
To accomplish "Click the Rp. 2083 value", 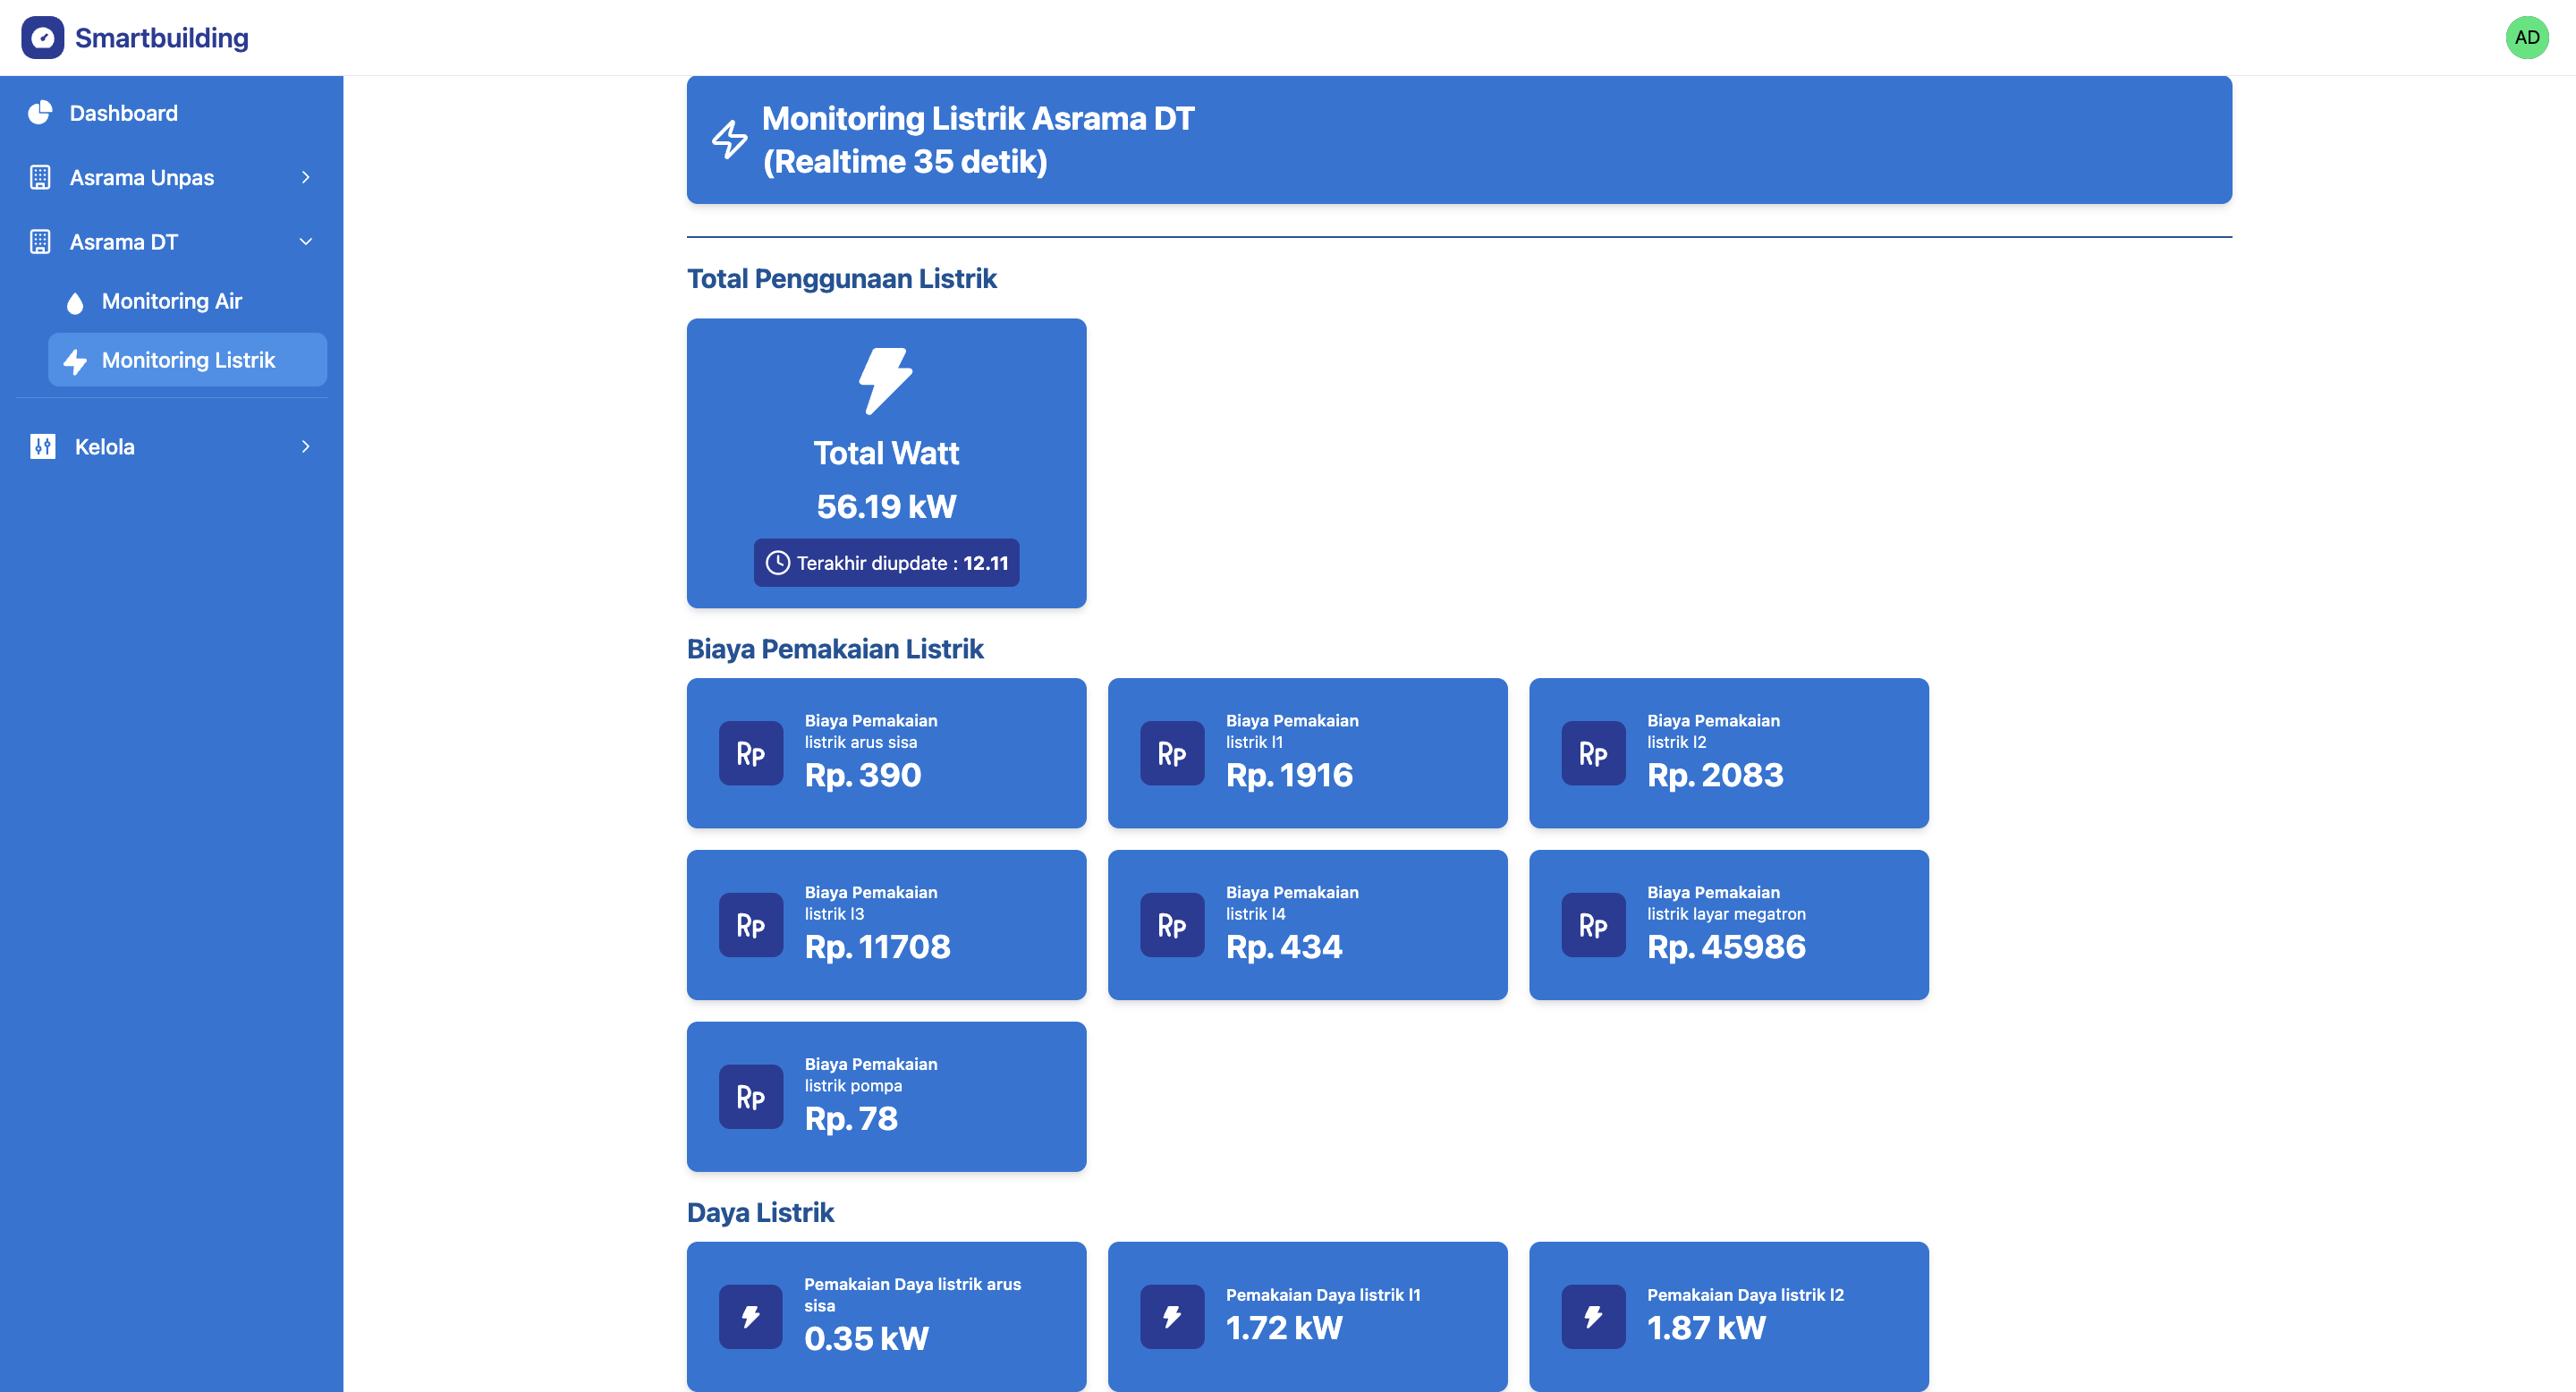I will 1715,775.
